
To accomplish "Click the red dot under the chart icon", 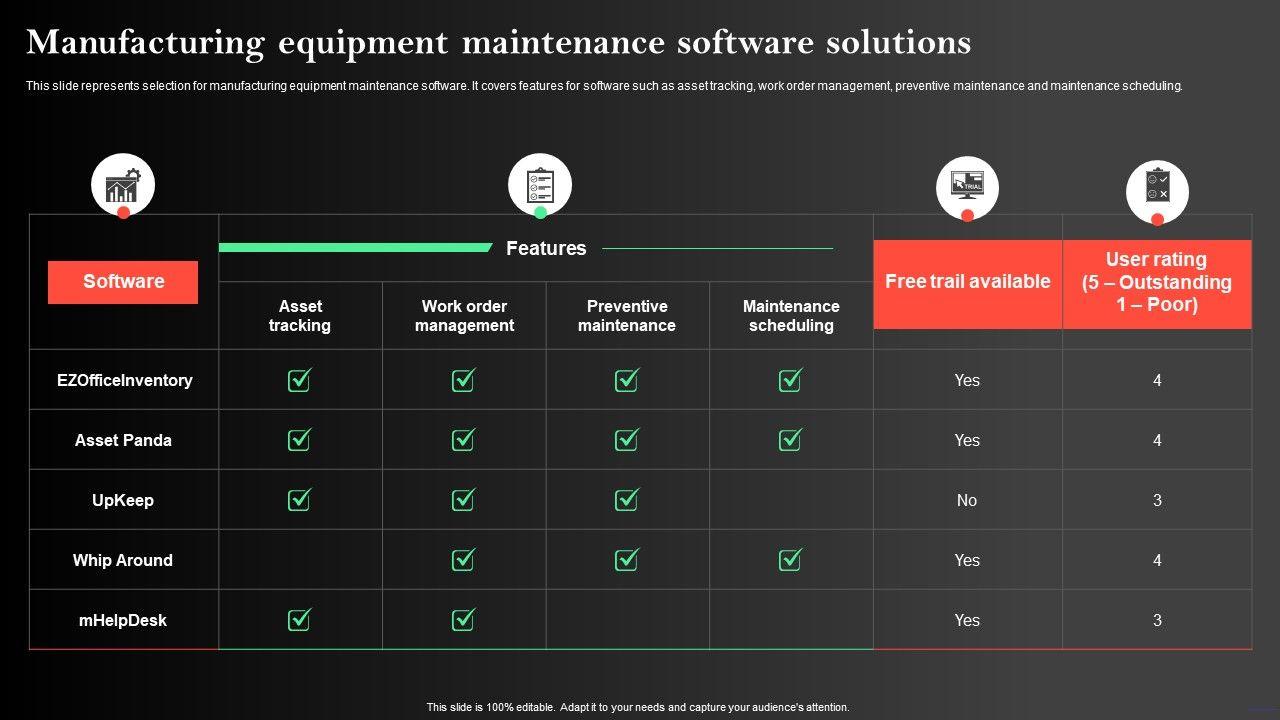I will tap(123, 212).
